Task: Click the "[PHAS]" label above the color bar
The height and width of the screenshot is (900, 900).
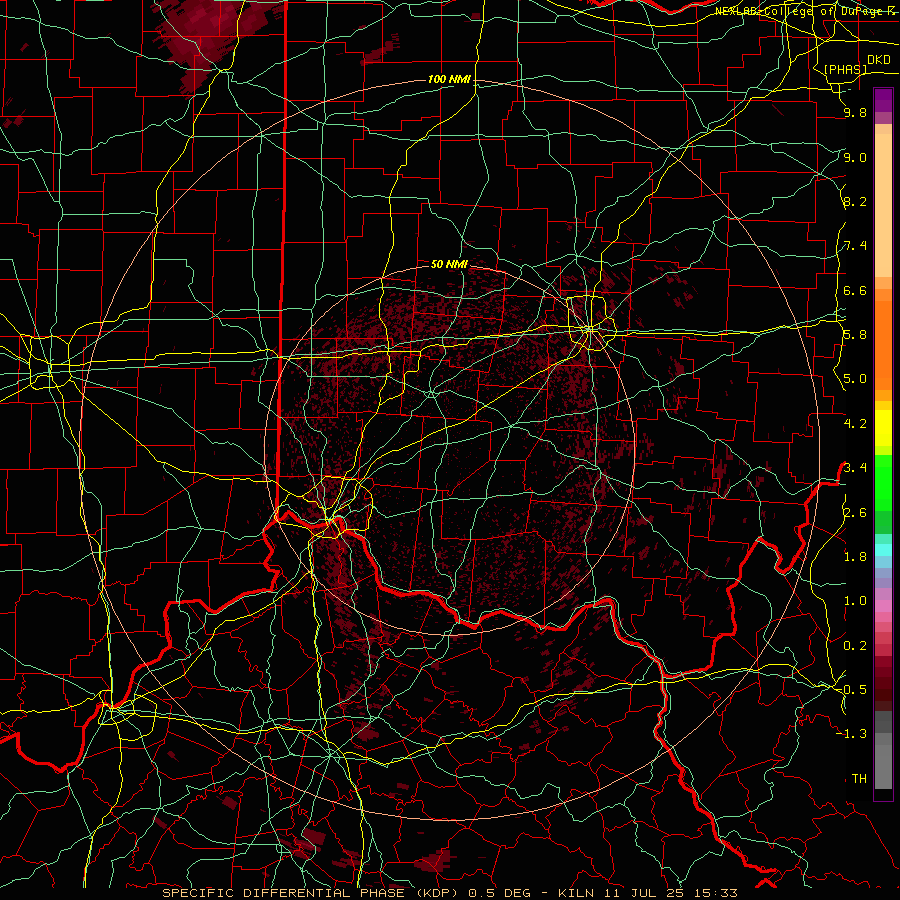Action: [845, 69]
